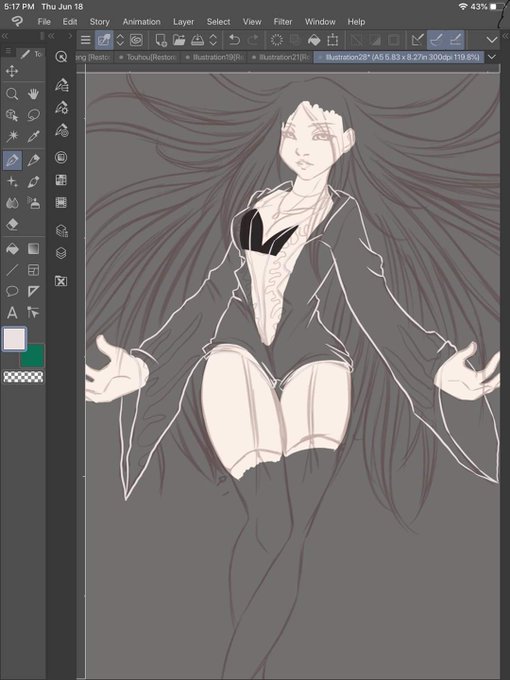Switch to the Illustration21 canvas tab
The height and width of the screenshot is (680, 510).
click(x=281, y=57)
